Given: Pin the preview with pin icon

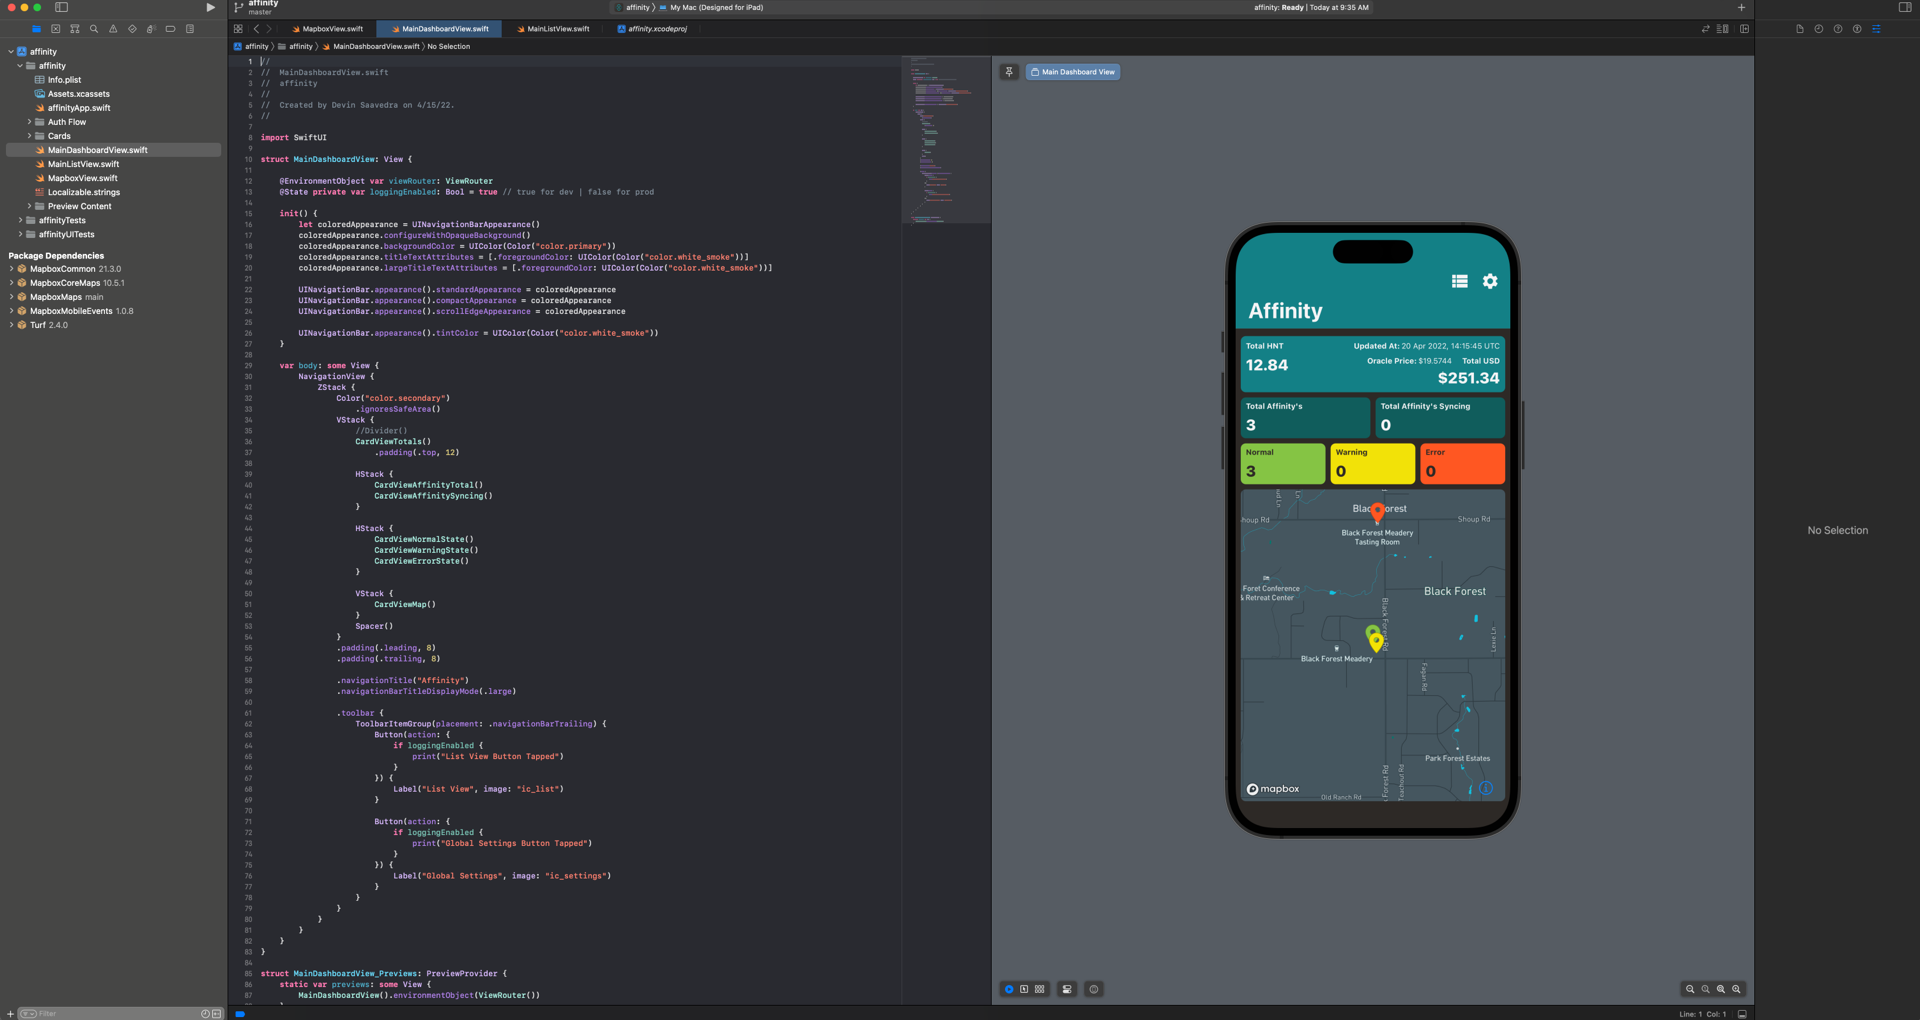Looking at the screenshot, I should click(x=1009, y=72).
